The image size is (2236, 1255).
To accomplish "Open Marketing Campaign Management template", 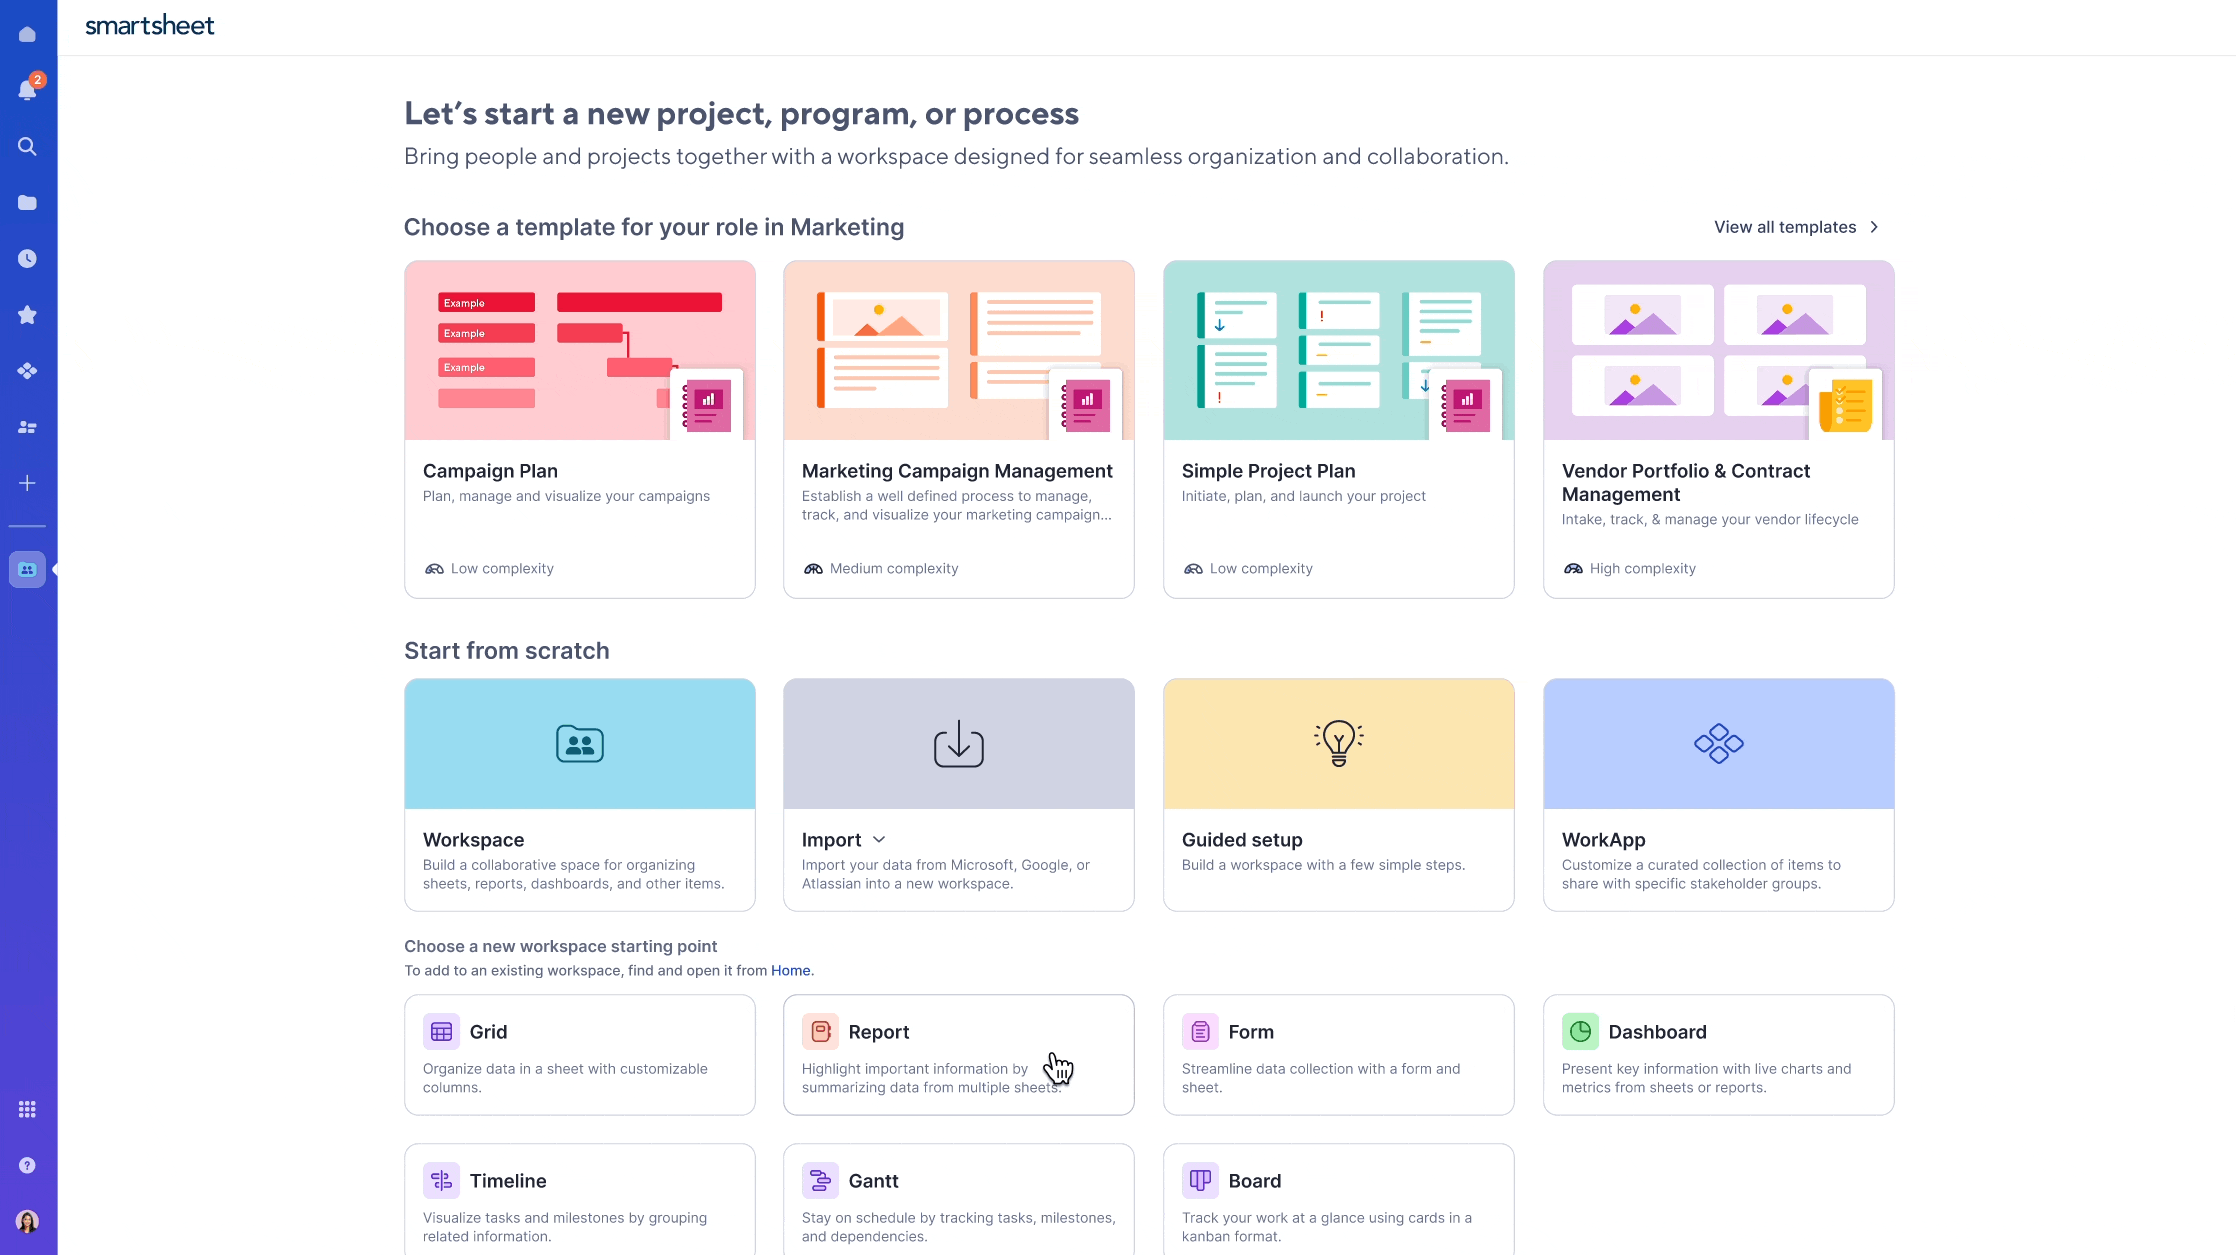I will [x=958, y=429].
